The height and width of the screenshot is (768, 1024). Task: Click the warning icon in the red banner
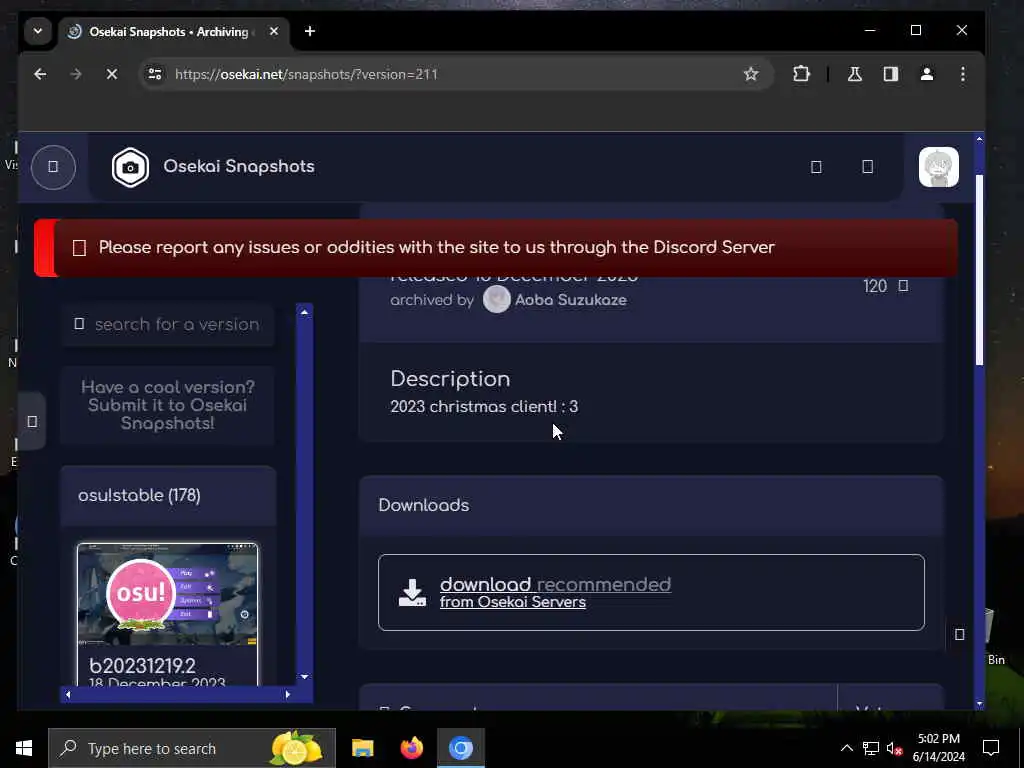click(x=79, y=248)
